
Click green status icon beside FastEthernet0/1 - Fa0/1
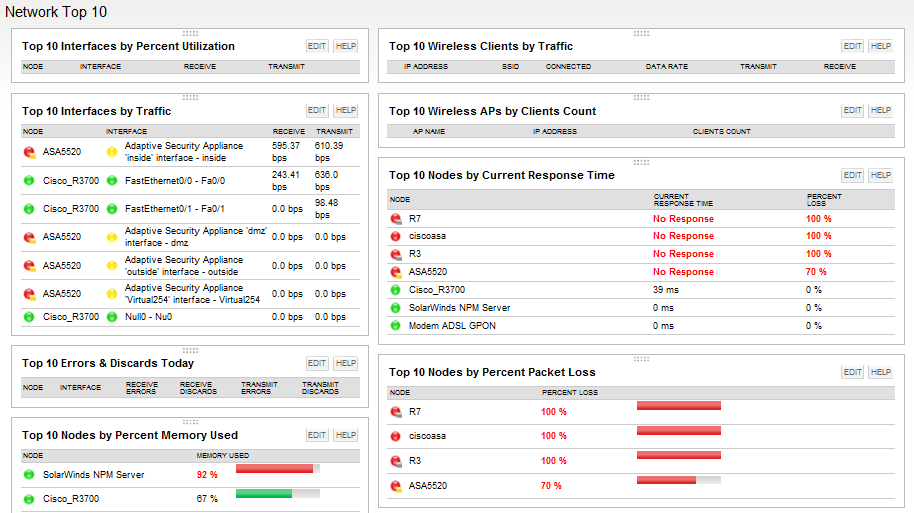112,209
